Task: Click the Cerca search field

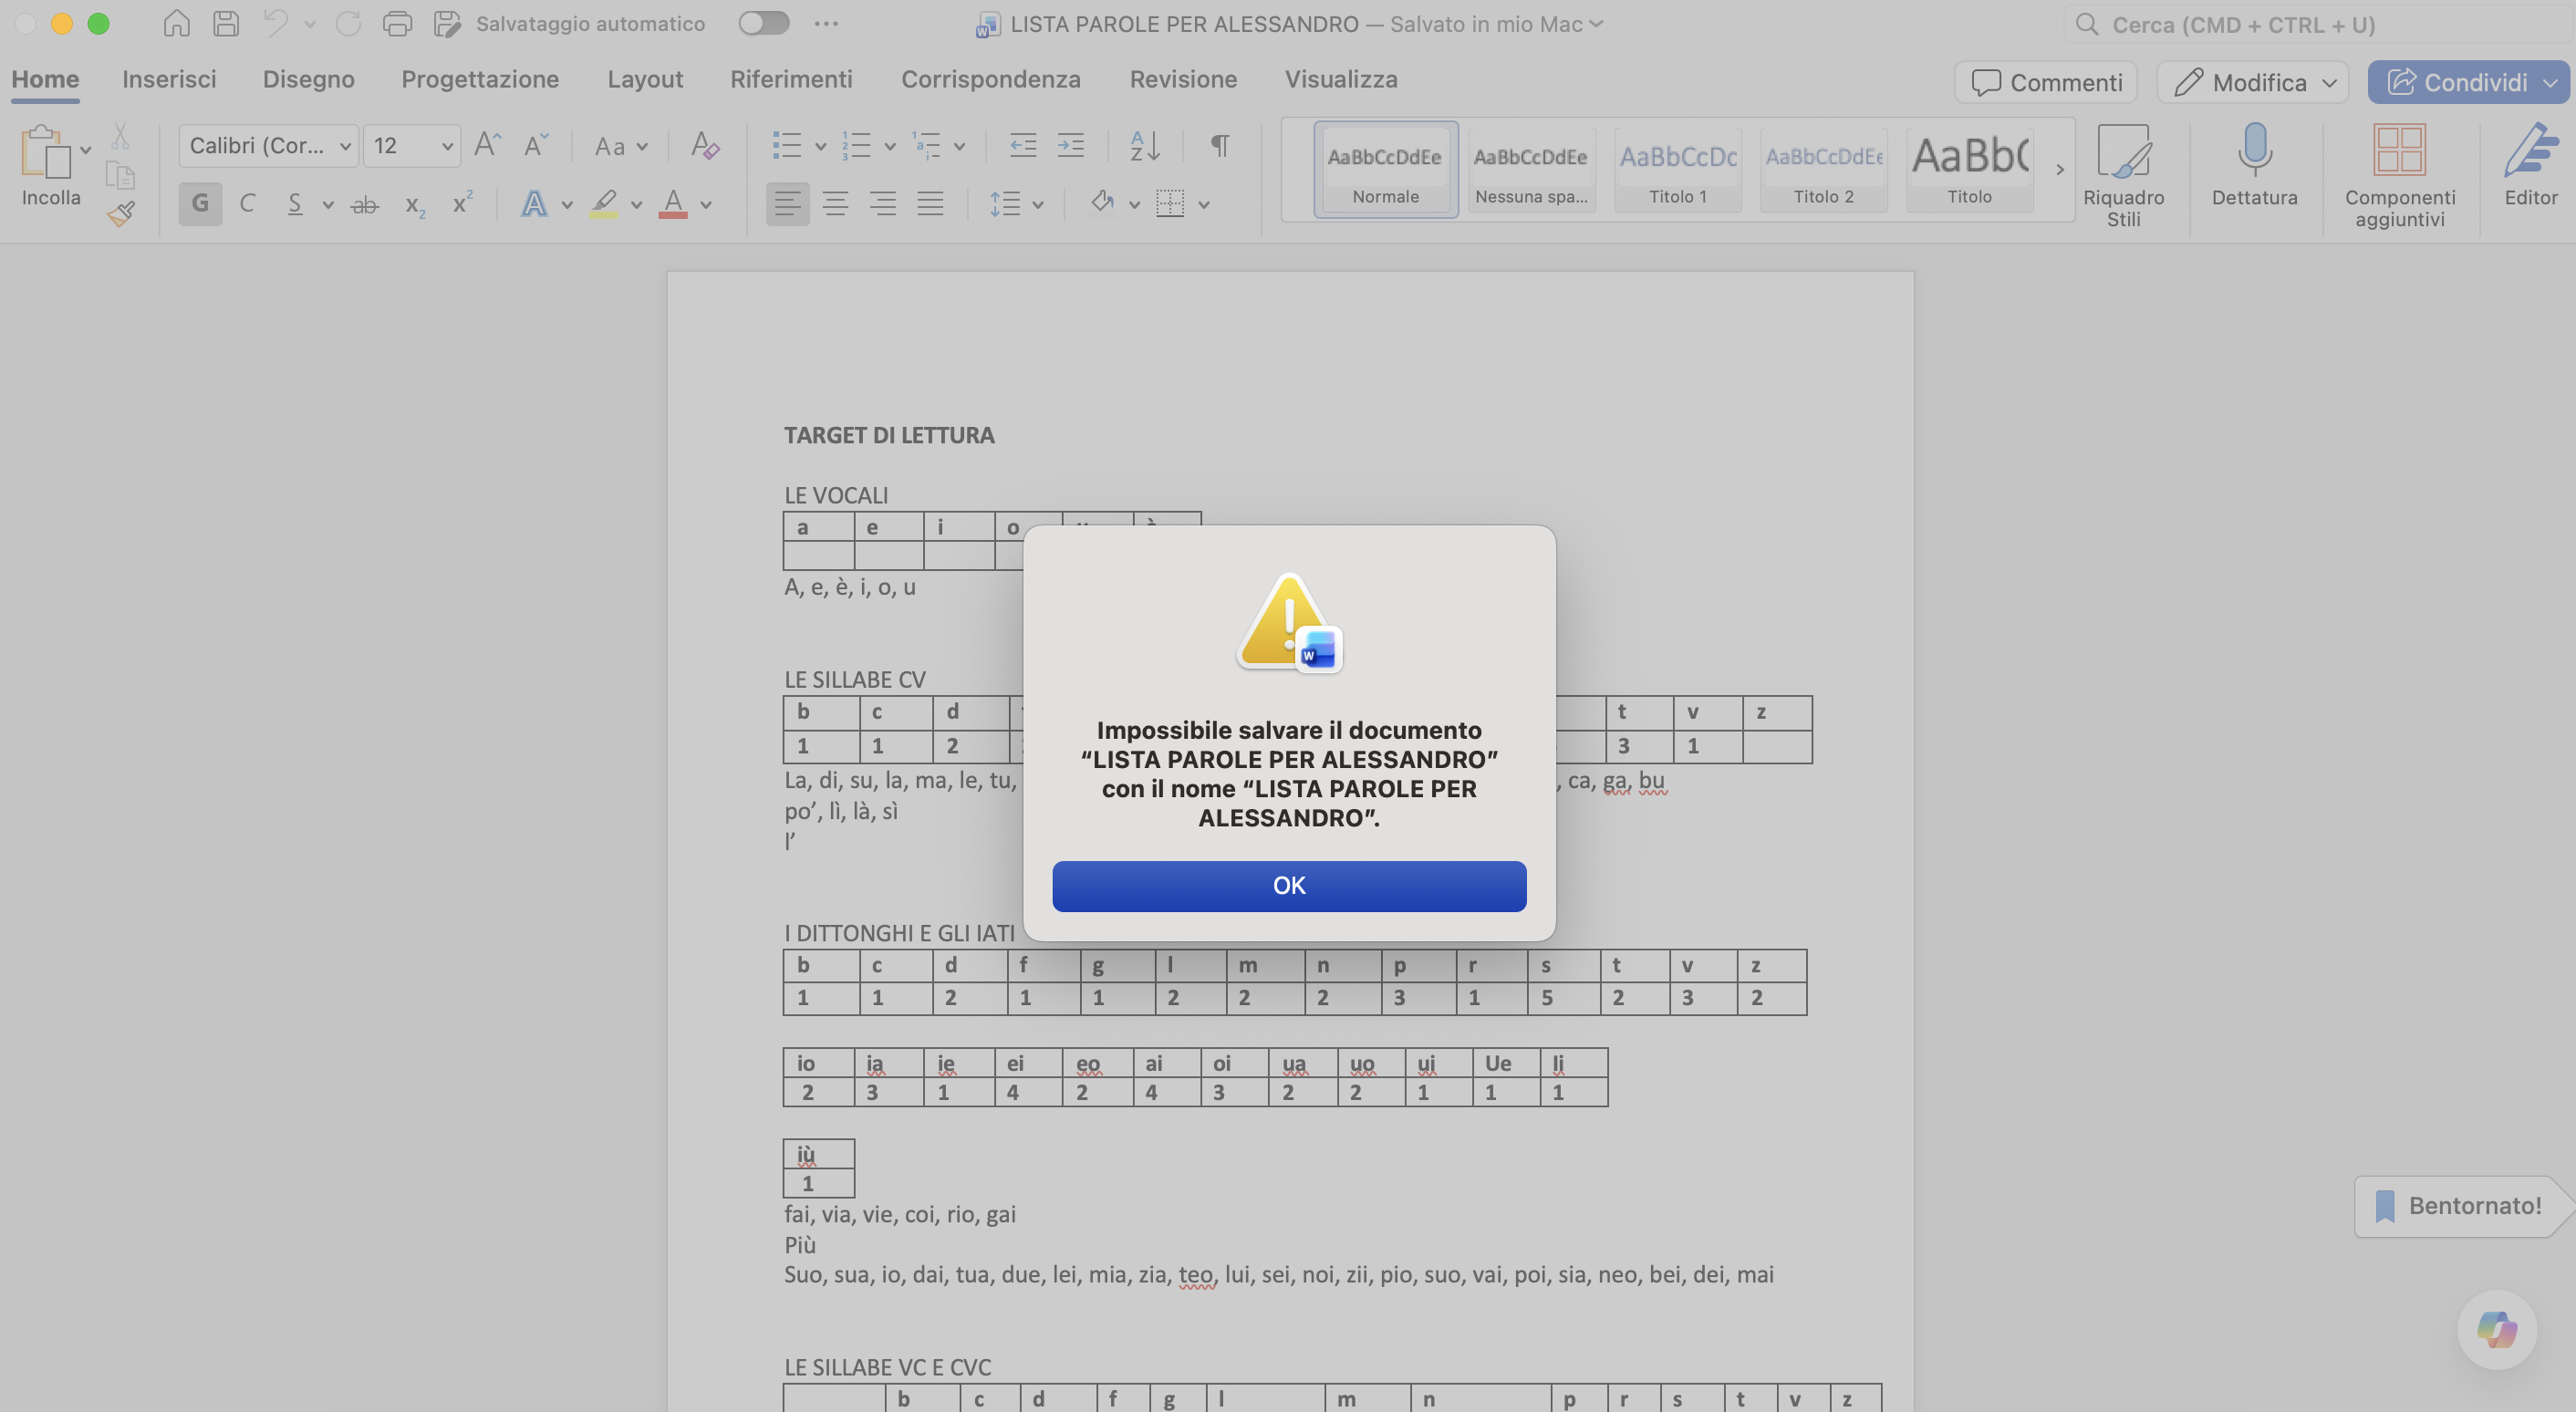Action: click(x=2318, y=24)
